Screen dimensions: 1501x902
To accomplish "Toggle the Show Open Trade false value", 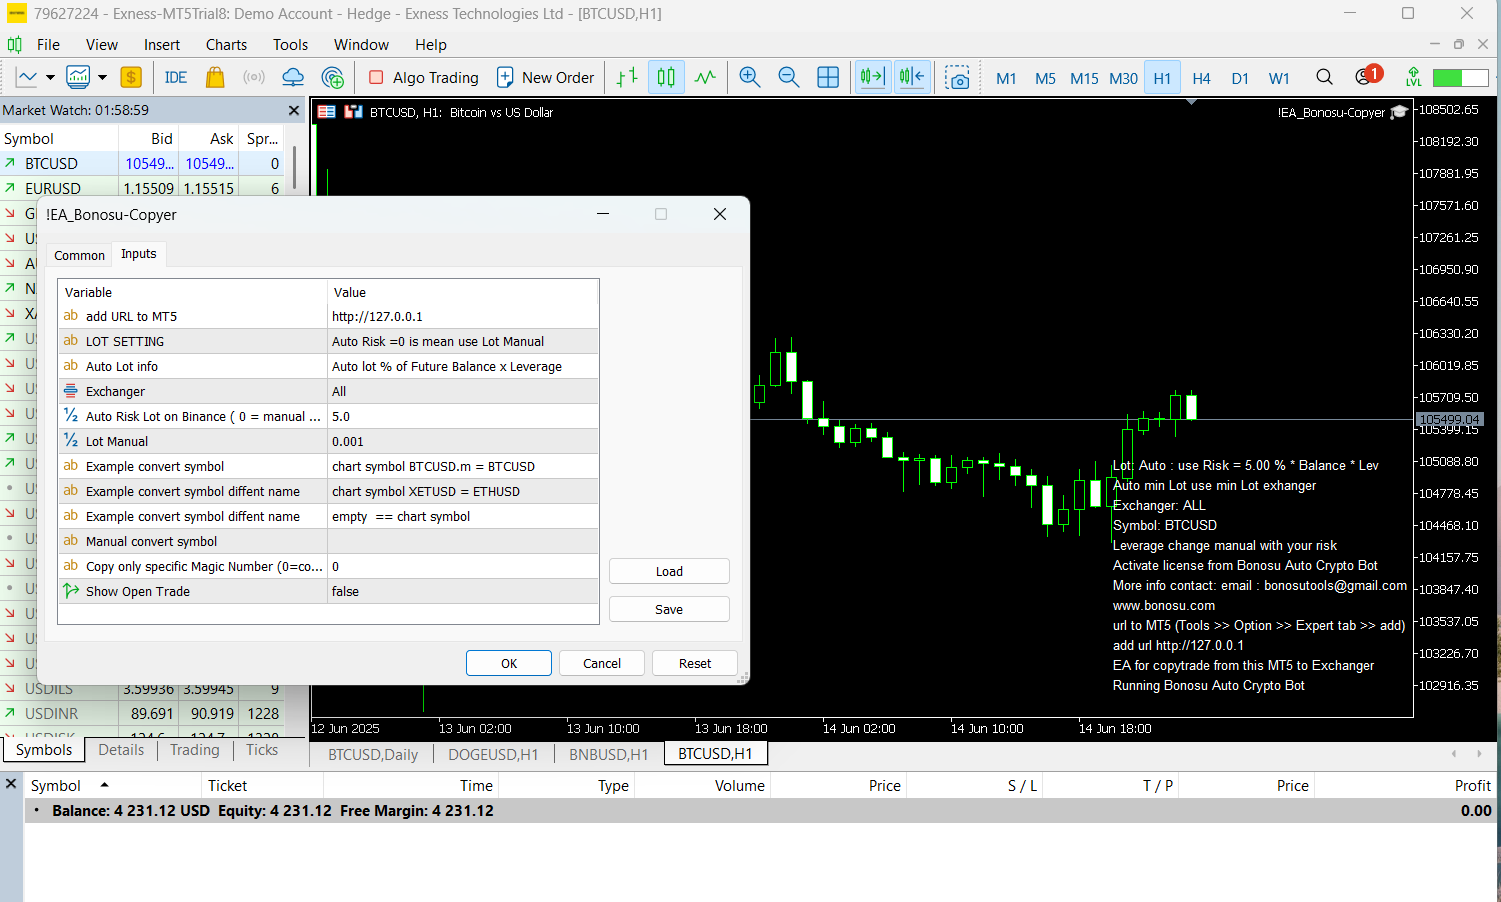I will [x=463, y=591].
